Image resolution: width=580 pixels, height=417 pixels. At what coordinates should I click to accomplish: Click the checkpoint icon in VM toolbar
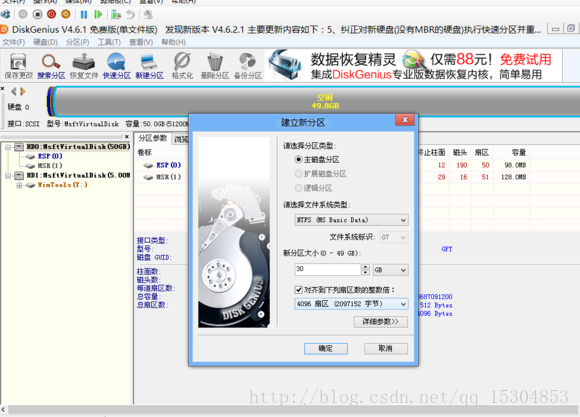click(116, 14)
